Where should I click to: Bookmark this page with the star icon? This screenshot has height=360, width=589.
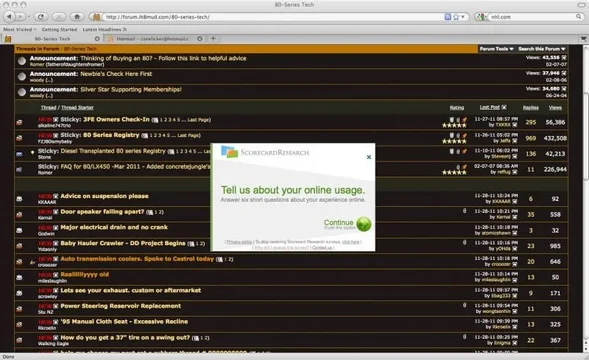point(456,17)
